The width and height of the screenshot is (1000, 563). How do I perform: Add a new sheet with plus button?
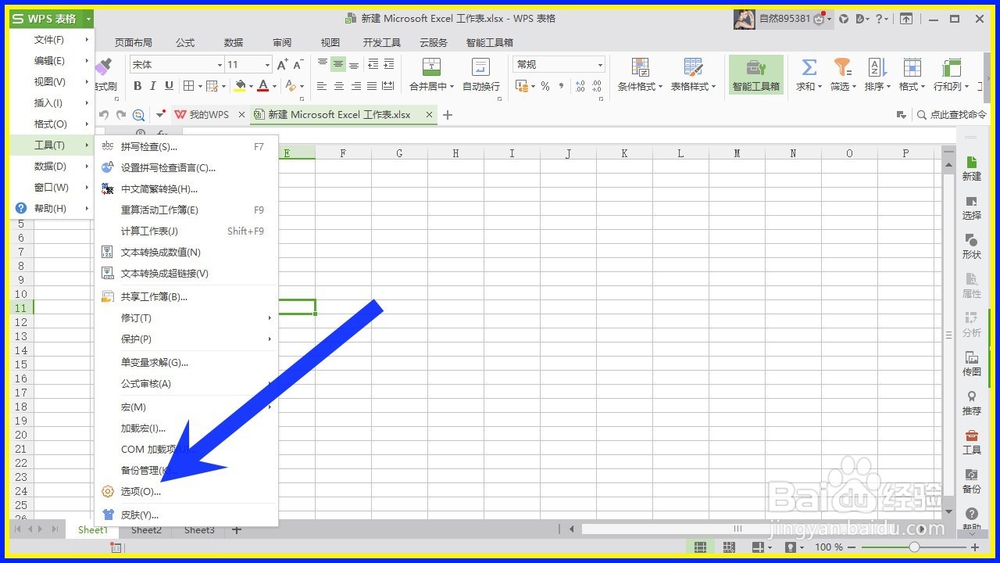pos(237,530)
